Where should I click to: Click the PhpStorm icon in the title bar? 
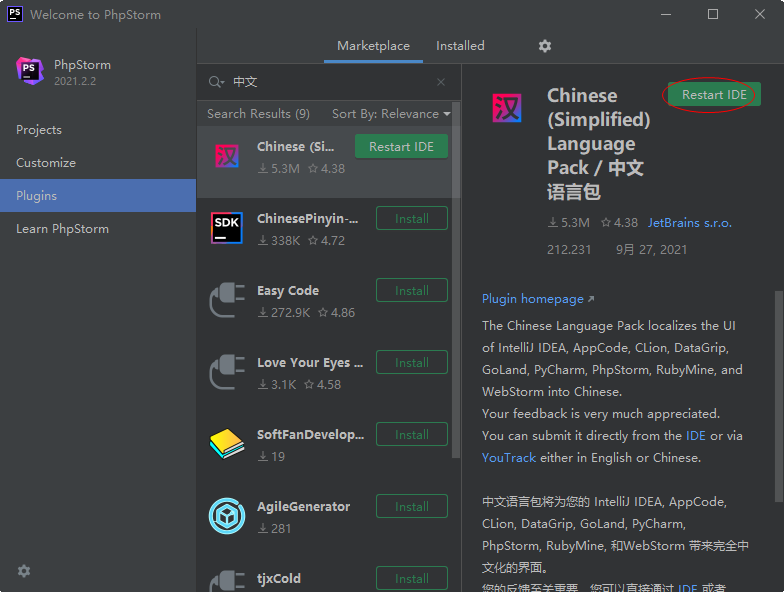pyautogui.click(x=14, y=14)
